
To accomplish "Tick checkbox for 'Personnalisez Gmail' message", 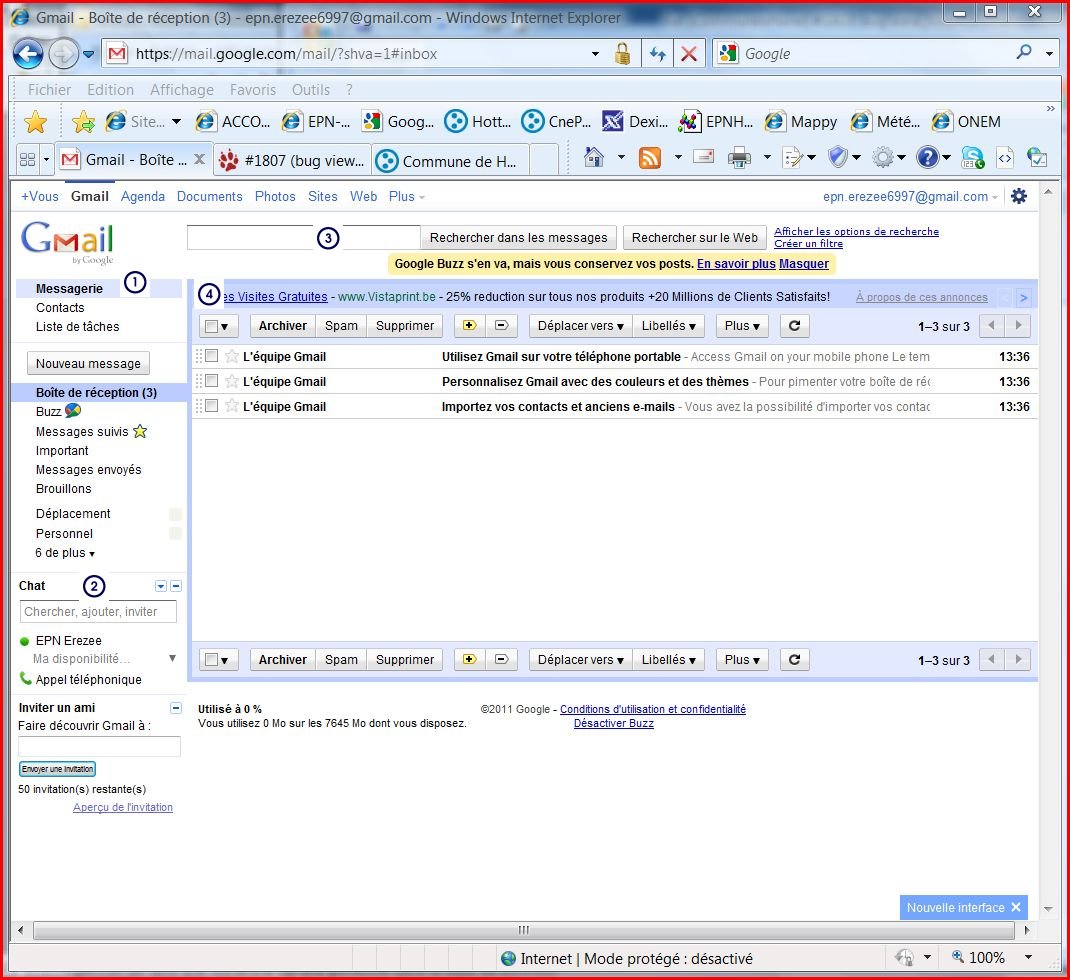I will pyautogui.click(x=212, y=381).
